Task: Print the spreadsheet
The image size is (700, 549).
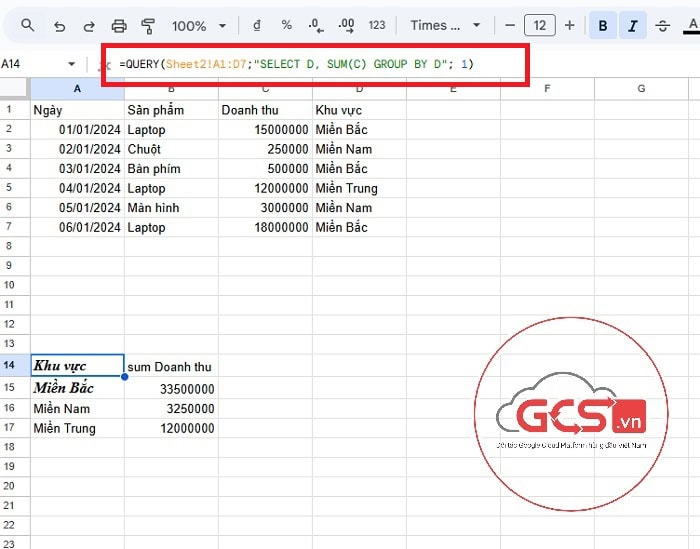Action: coord(119,25)
